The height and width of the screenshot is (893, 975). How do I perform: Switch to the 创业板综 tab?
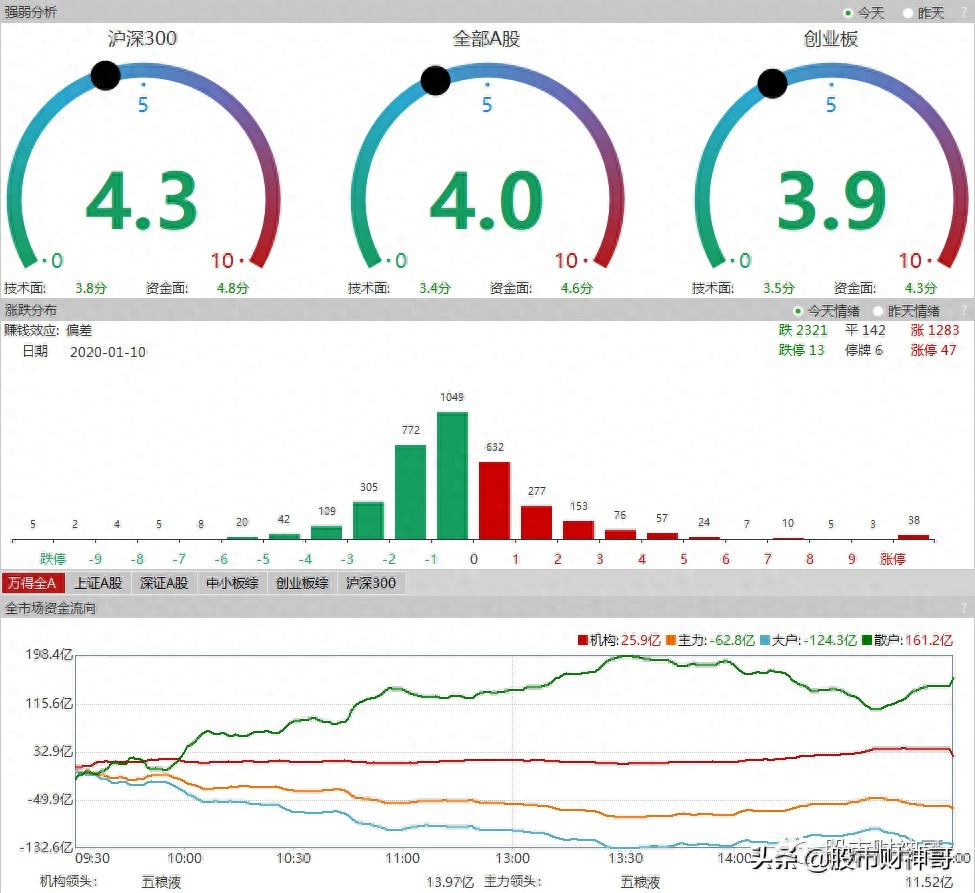(302, 583)
